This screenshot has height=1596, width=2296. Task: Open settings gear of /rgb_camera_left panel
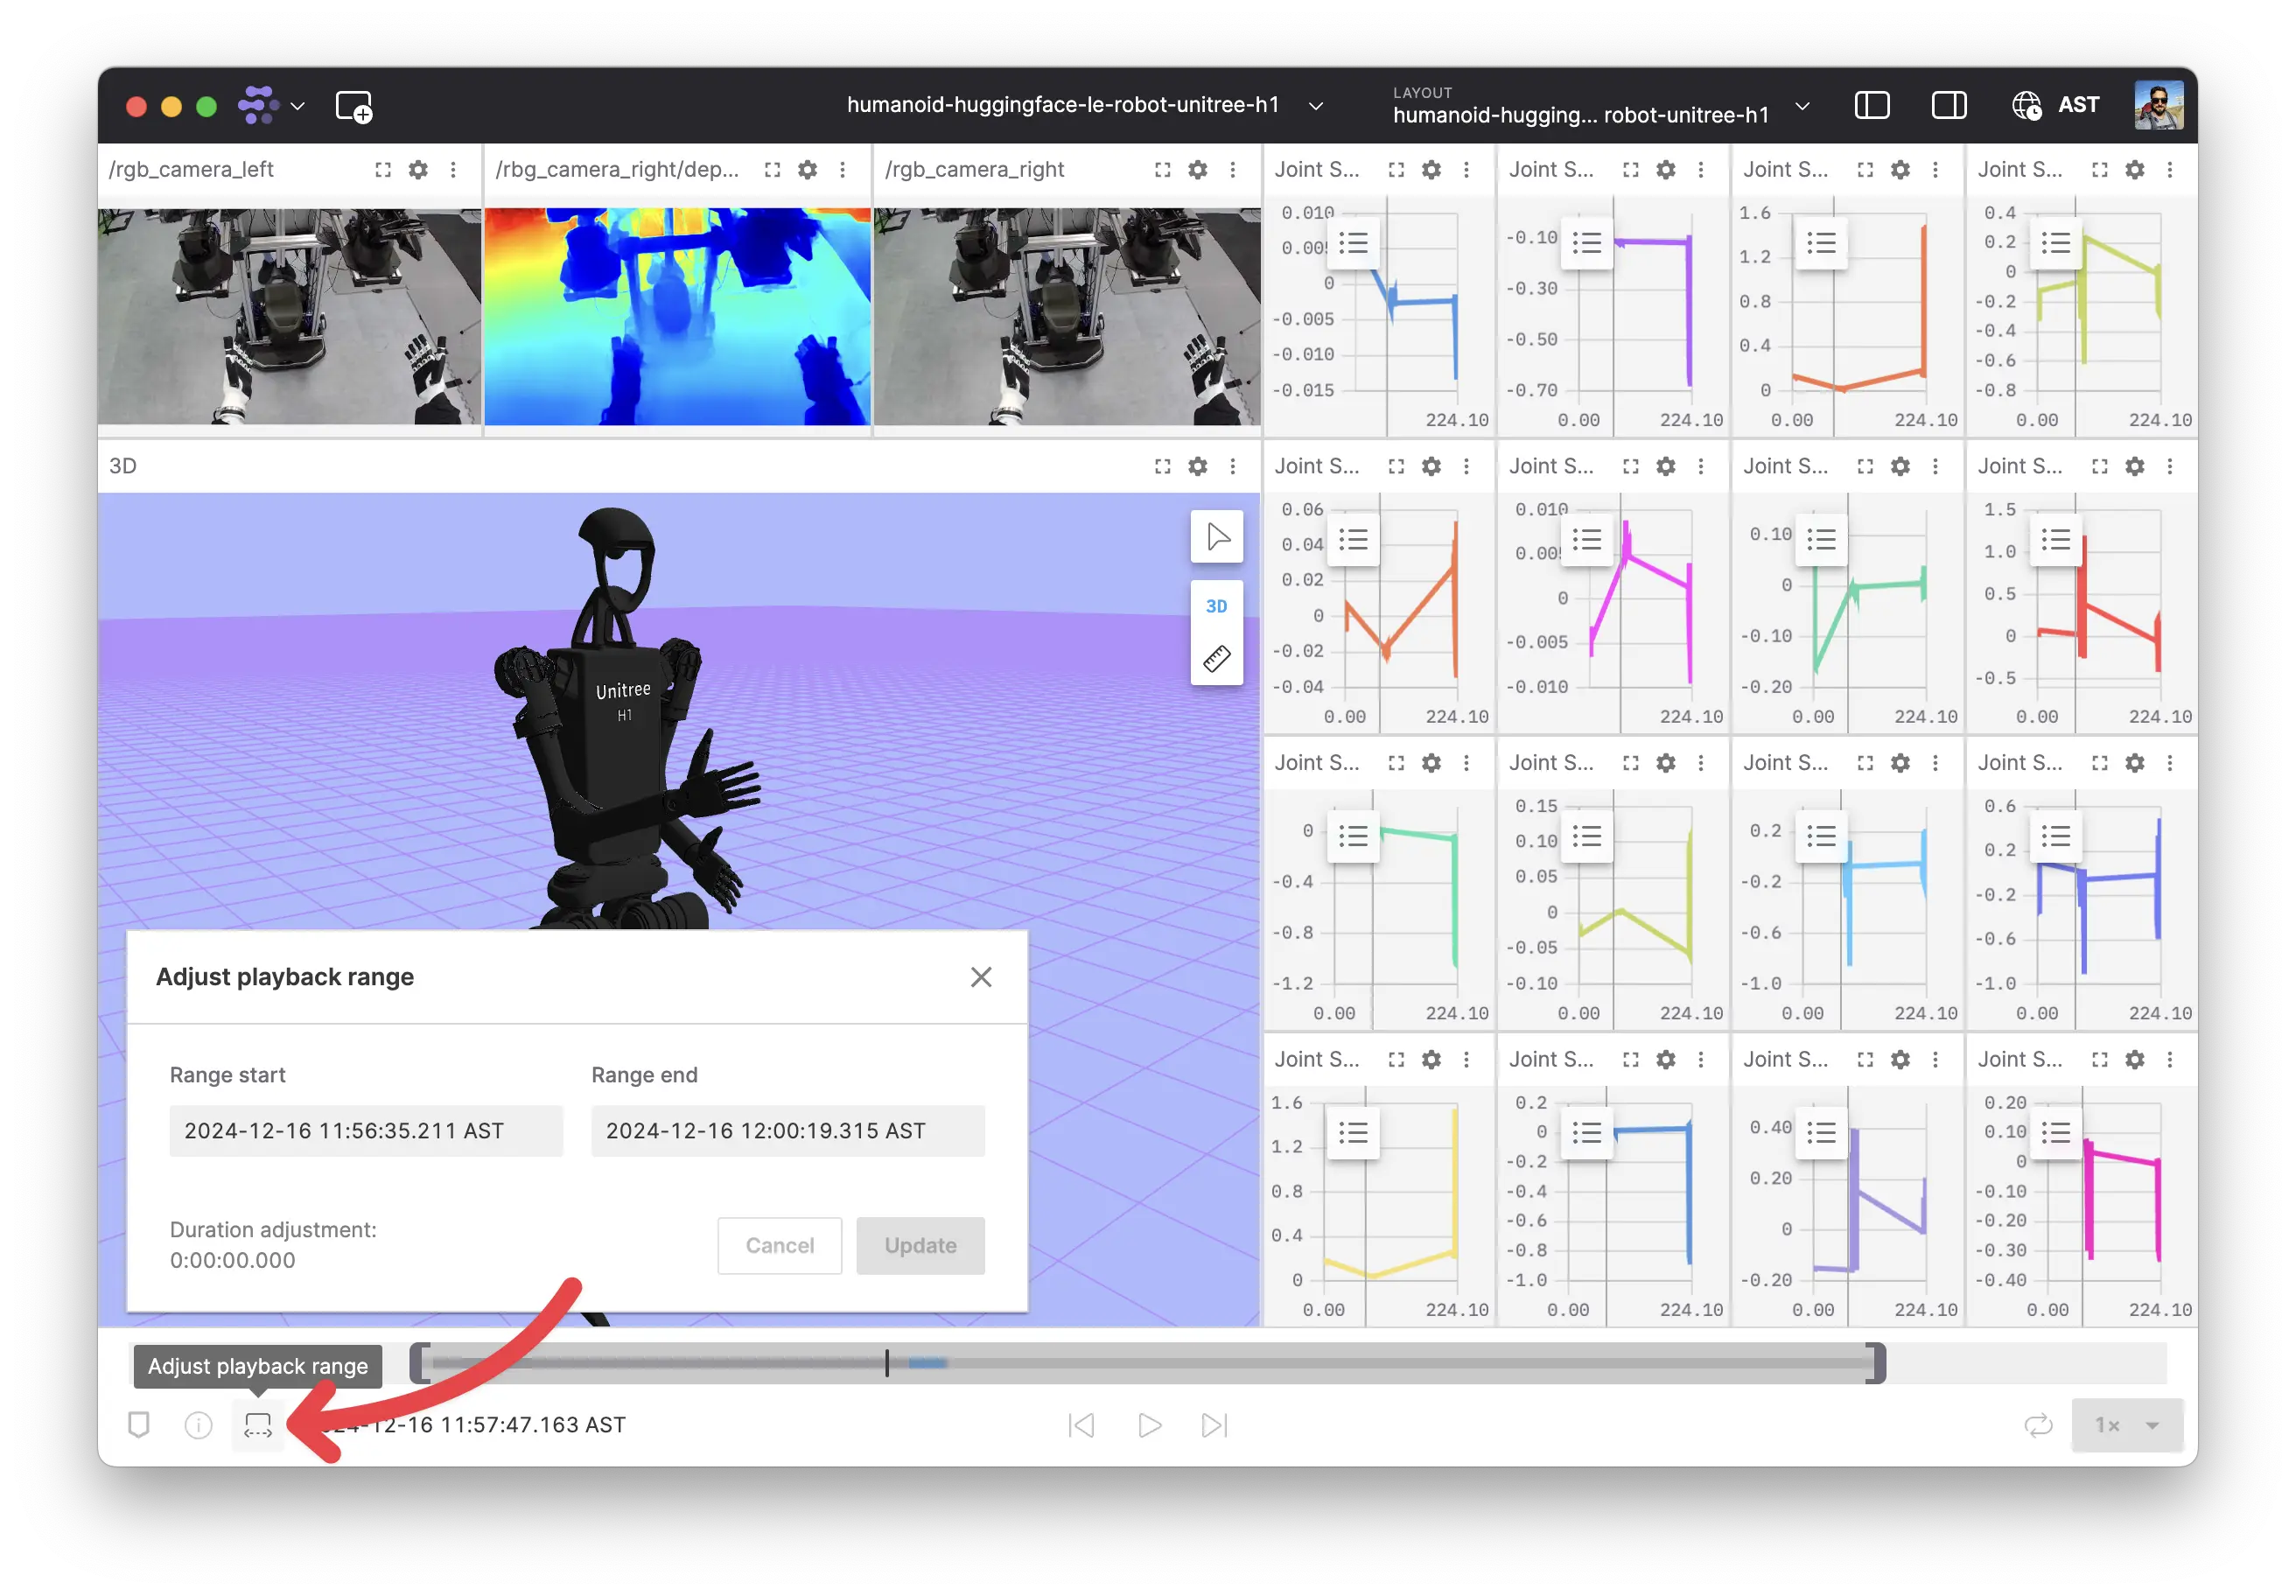point(418,170)
